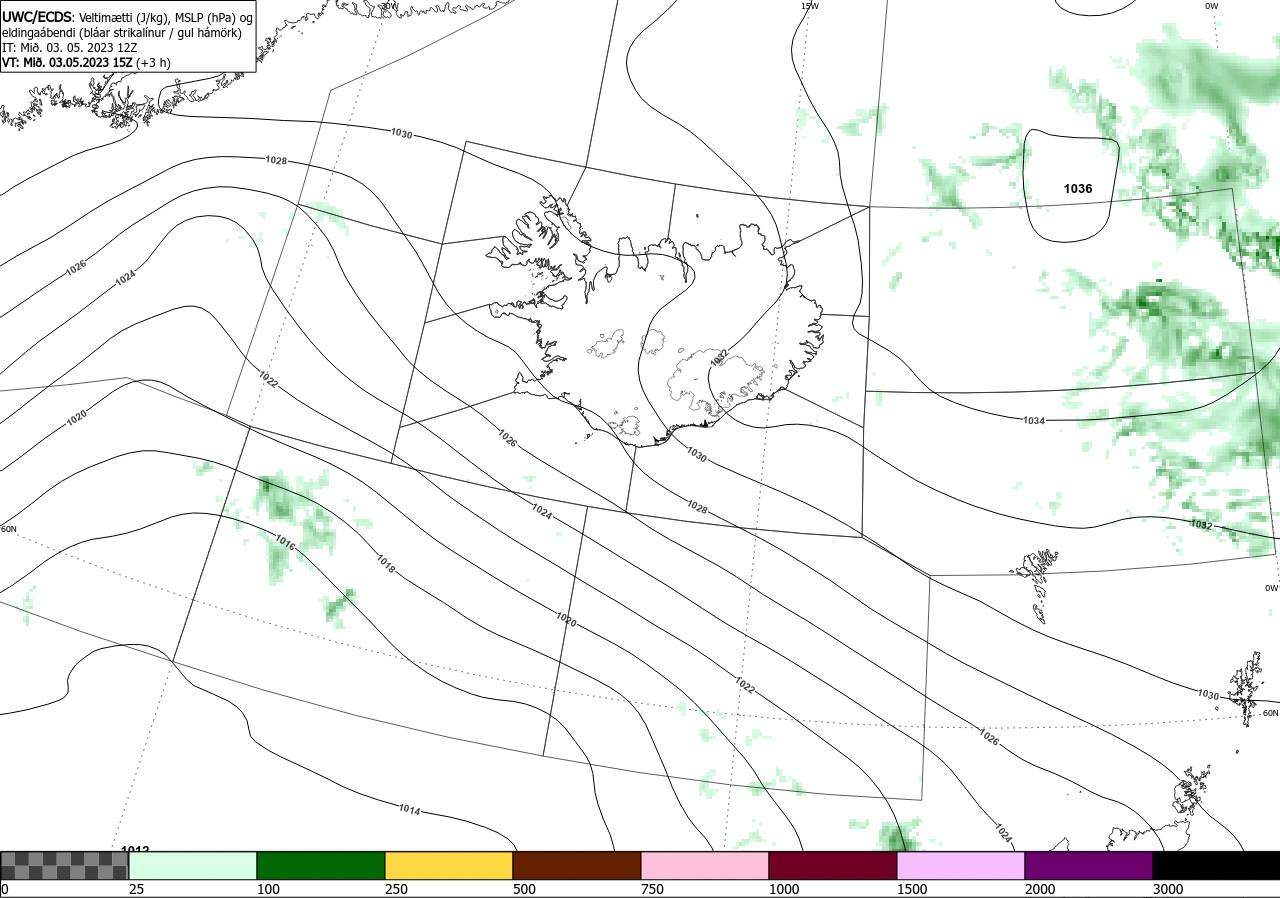Click the '15W' longitude label
Viewport: 1280px width, 898px height.
[x=810, y=6]
